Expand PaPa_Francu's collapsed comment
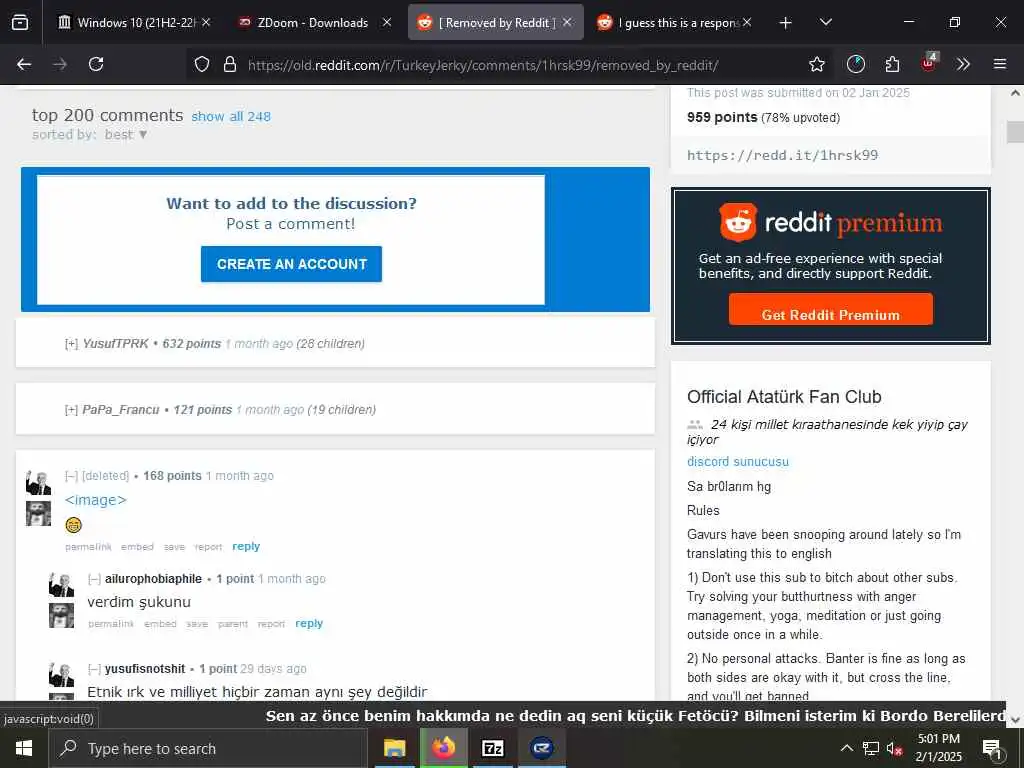Viewport: 1024px width, 768px height. pos(71,409)
